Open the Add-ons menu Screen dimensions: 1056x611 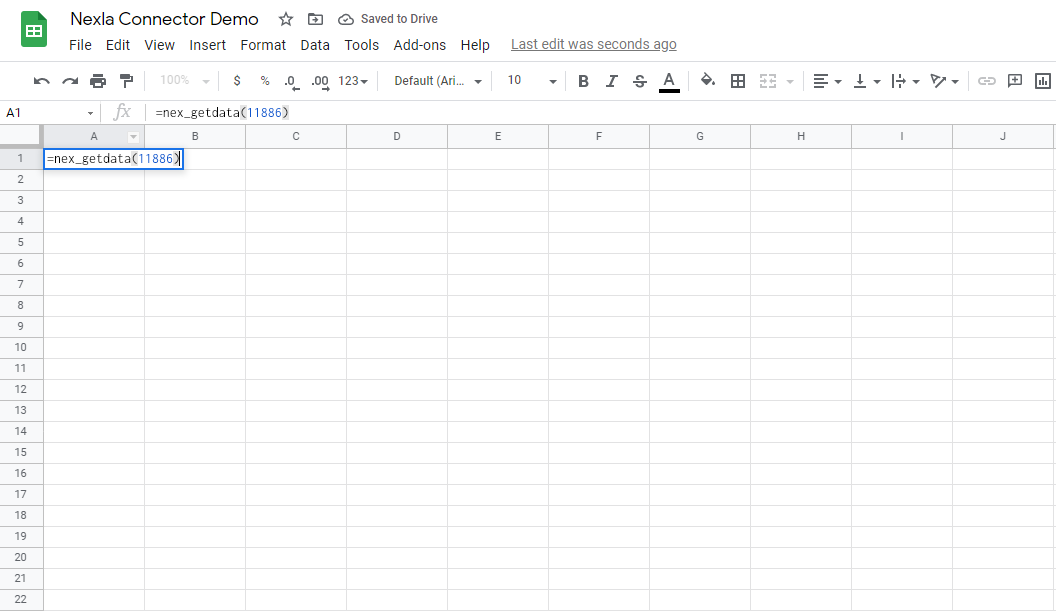click(x=420, y=45)
